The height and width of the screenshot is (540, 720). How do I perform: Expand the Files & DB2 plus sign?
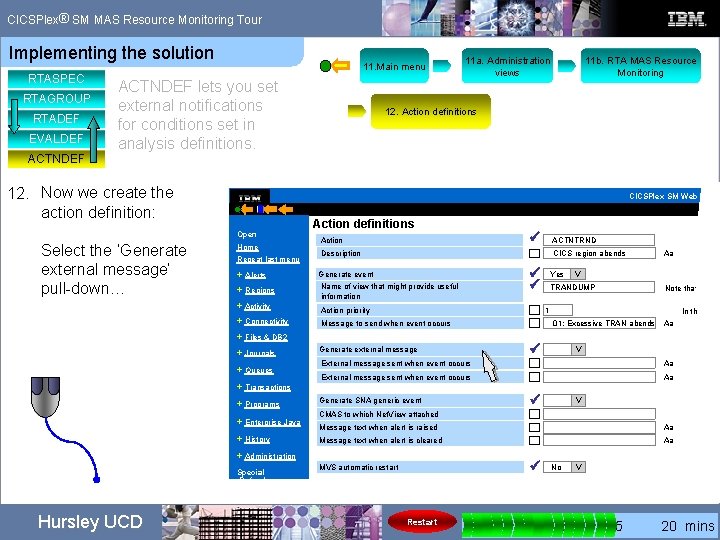239,337
